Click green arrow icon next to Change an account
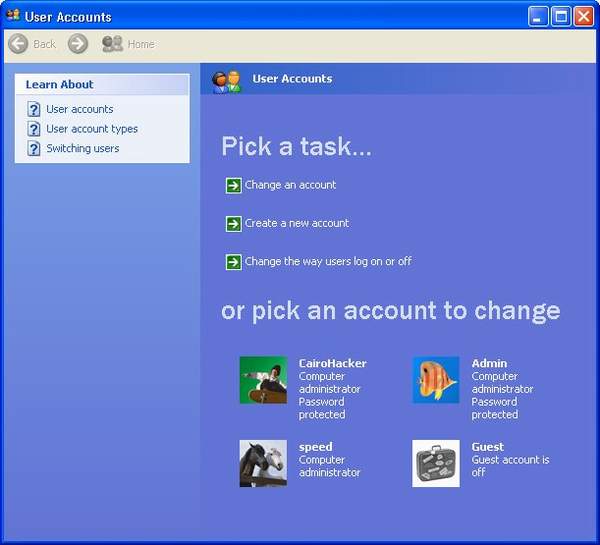The height and width of the screenshot is (545, 600). click(233, 186)
